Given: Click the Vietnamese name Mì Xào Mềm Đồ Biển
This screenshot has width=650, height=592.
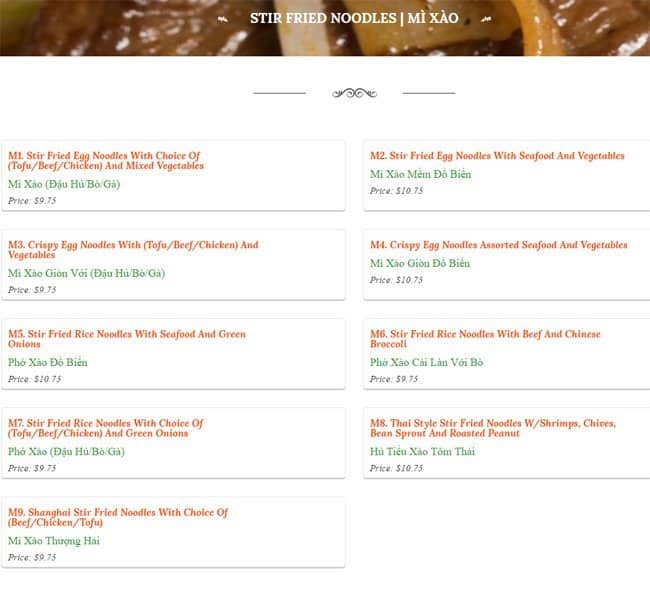Looking at the screenshot, I should tap(420, 174).
